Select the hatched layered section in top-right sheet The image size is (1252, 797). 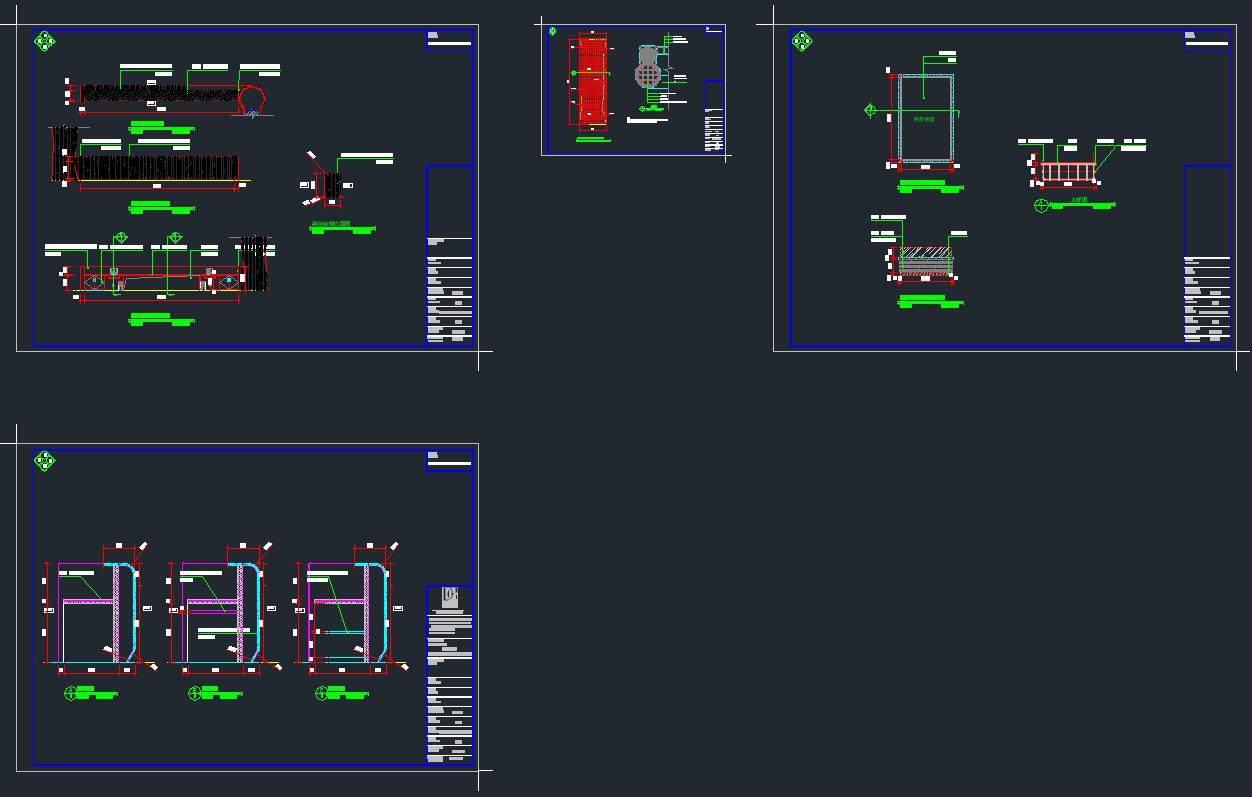pos(926,261)
